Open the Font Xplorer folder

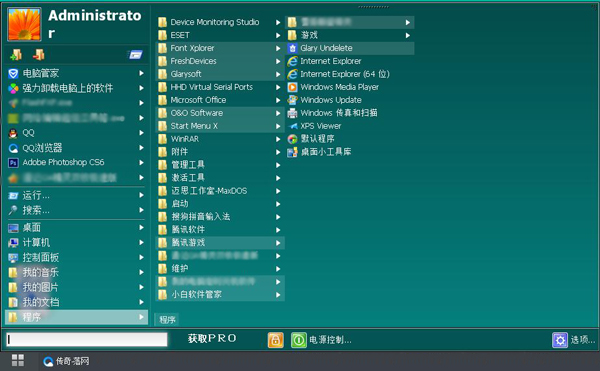point(220,48)
